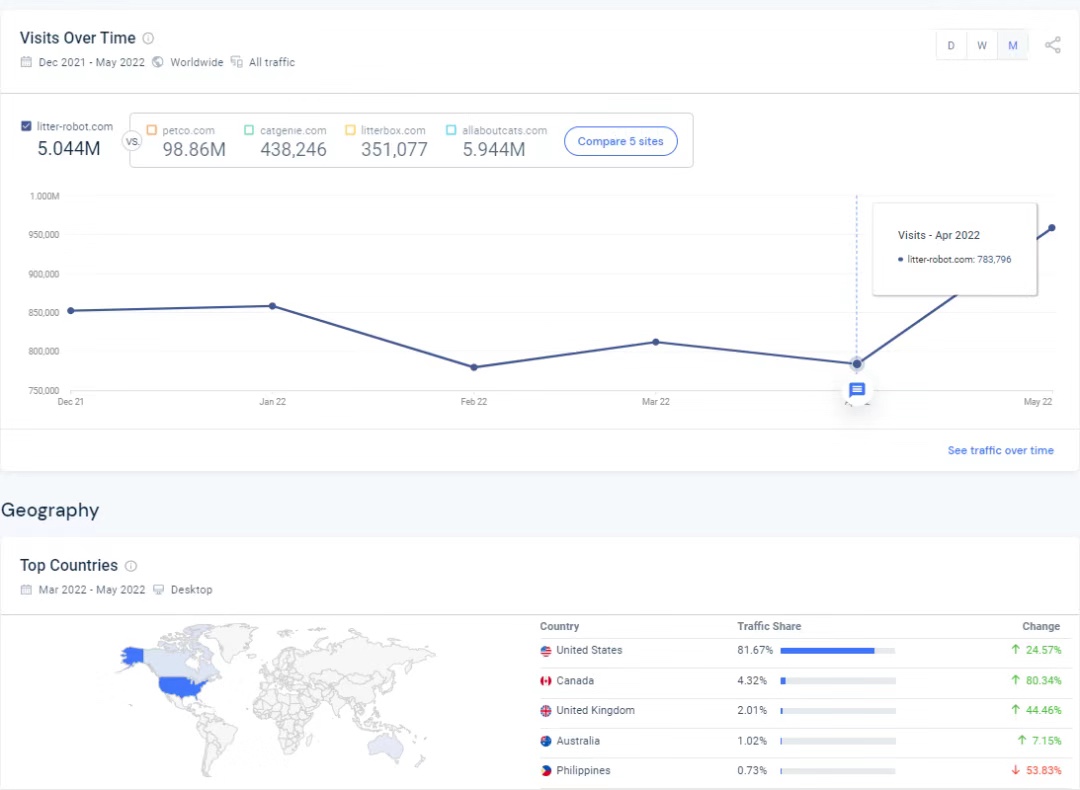Tick the catgenie.com comparison checkbox

click(x=249, y=130)
